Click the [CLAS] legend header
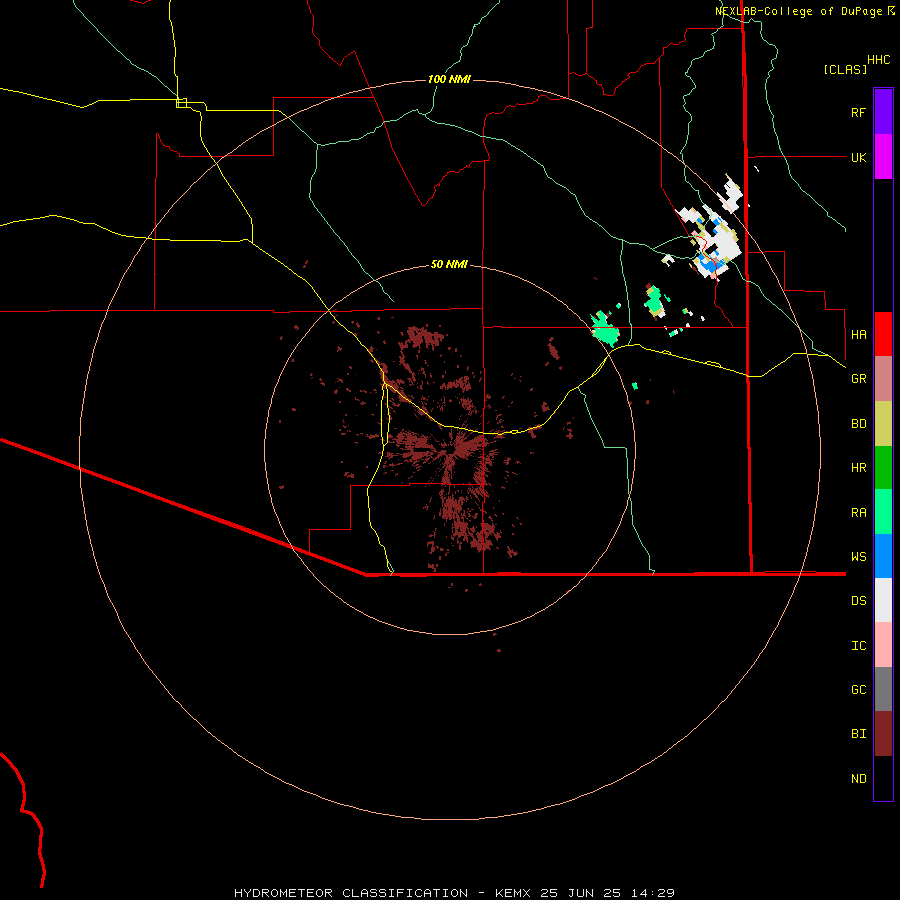 click(x=845, y=69)
